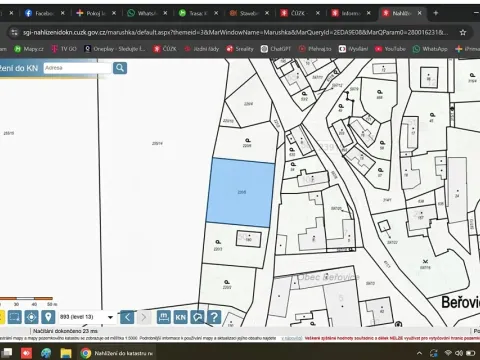Activate the rectangle zoom selection tool

(14, 317)
